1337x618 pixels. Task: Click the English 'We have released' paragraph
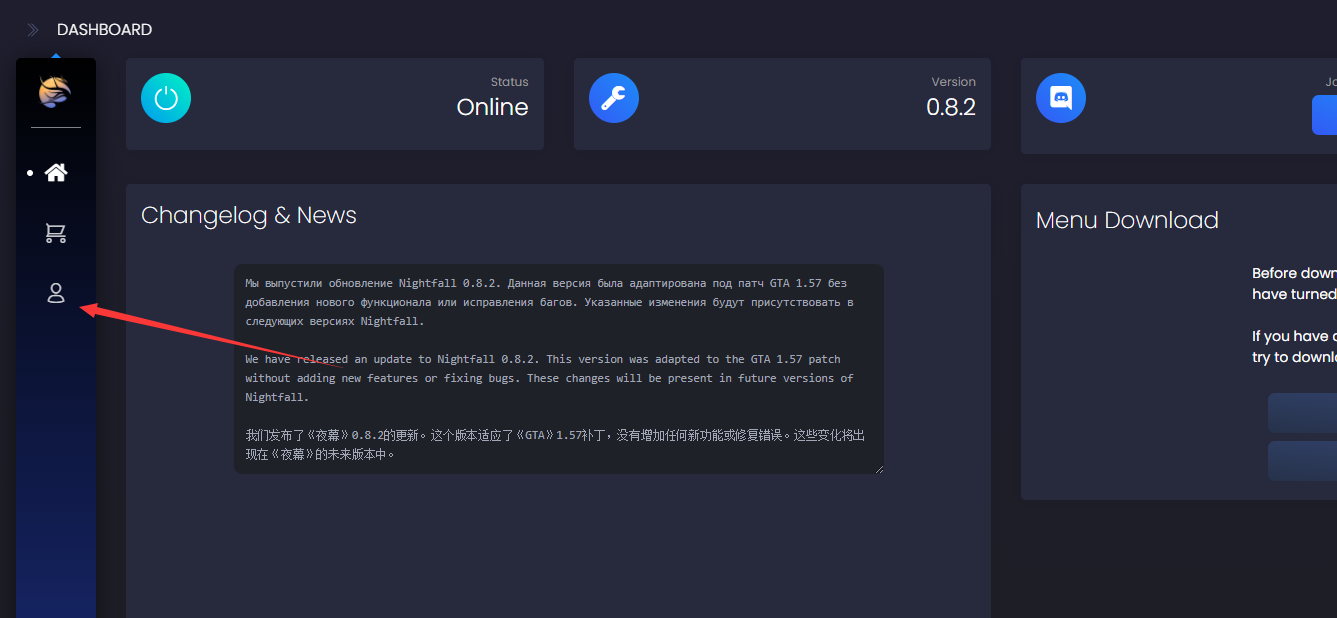tap(550, 378)
